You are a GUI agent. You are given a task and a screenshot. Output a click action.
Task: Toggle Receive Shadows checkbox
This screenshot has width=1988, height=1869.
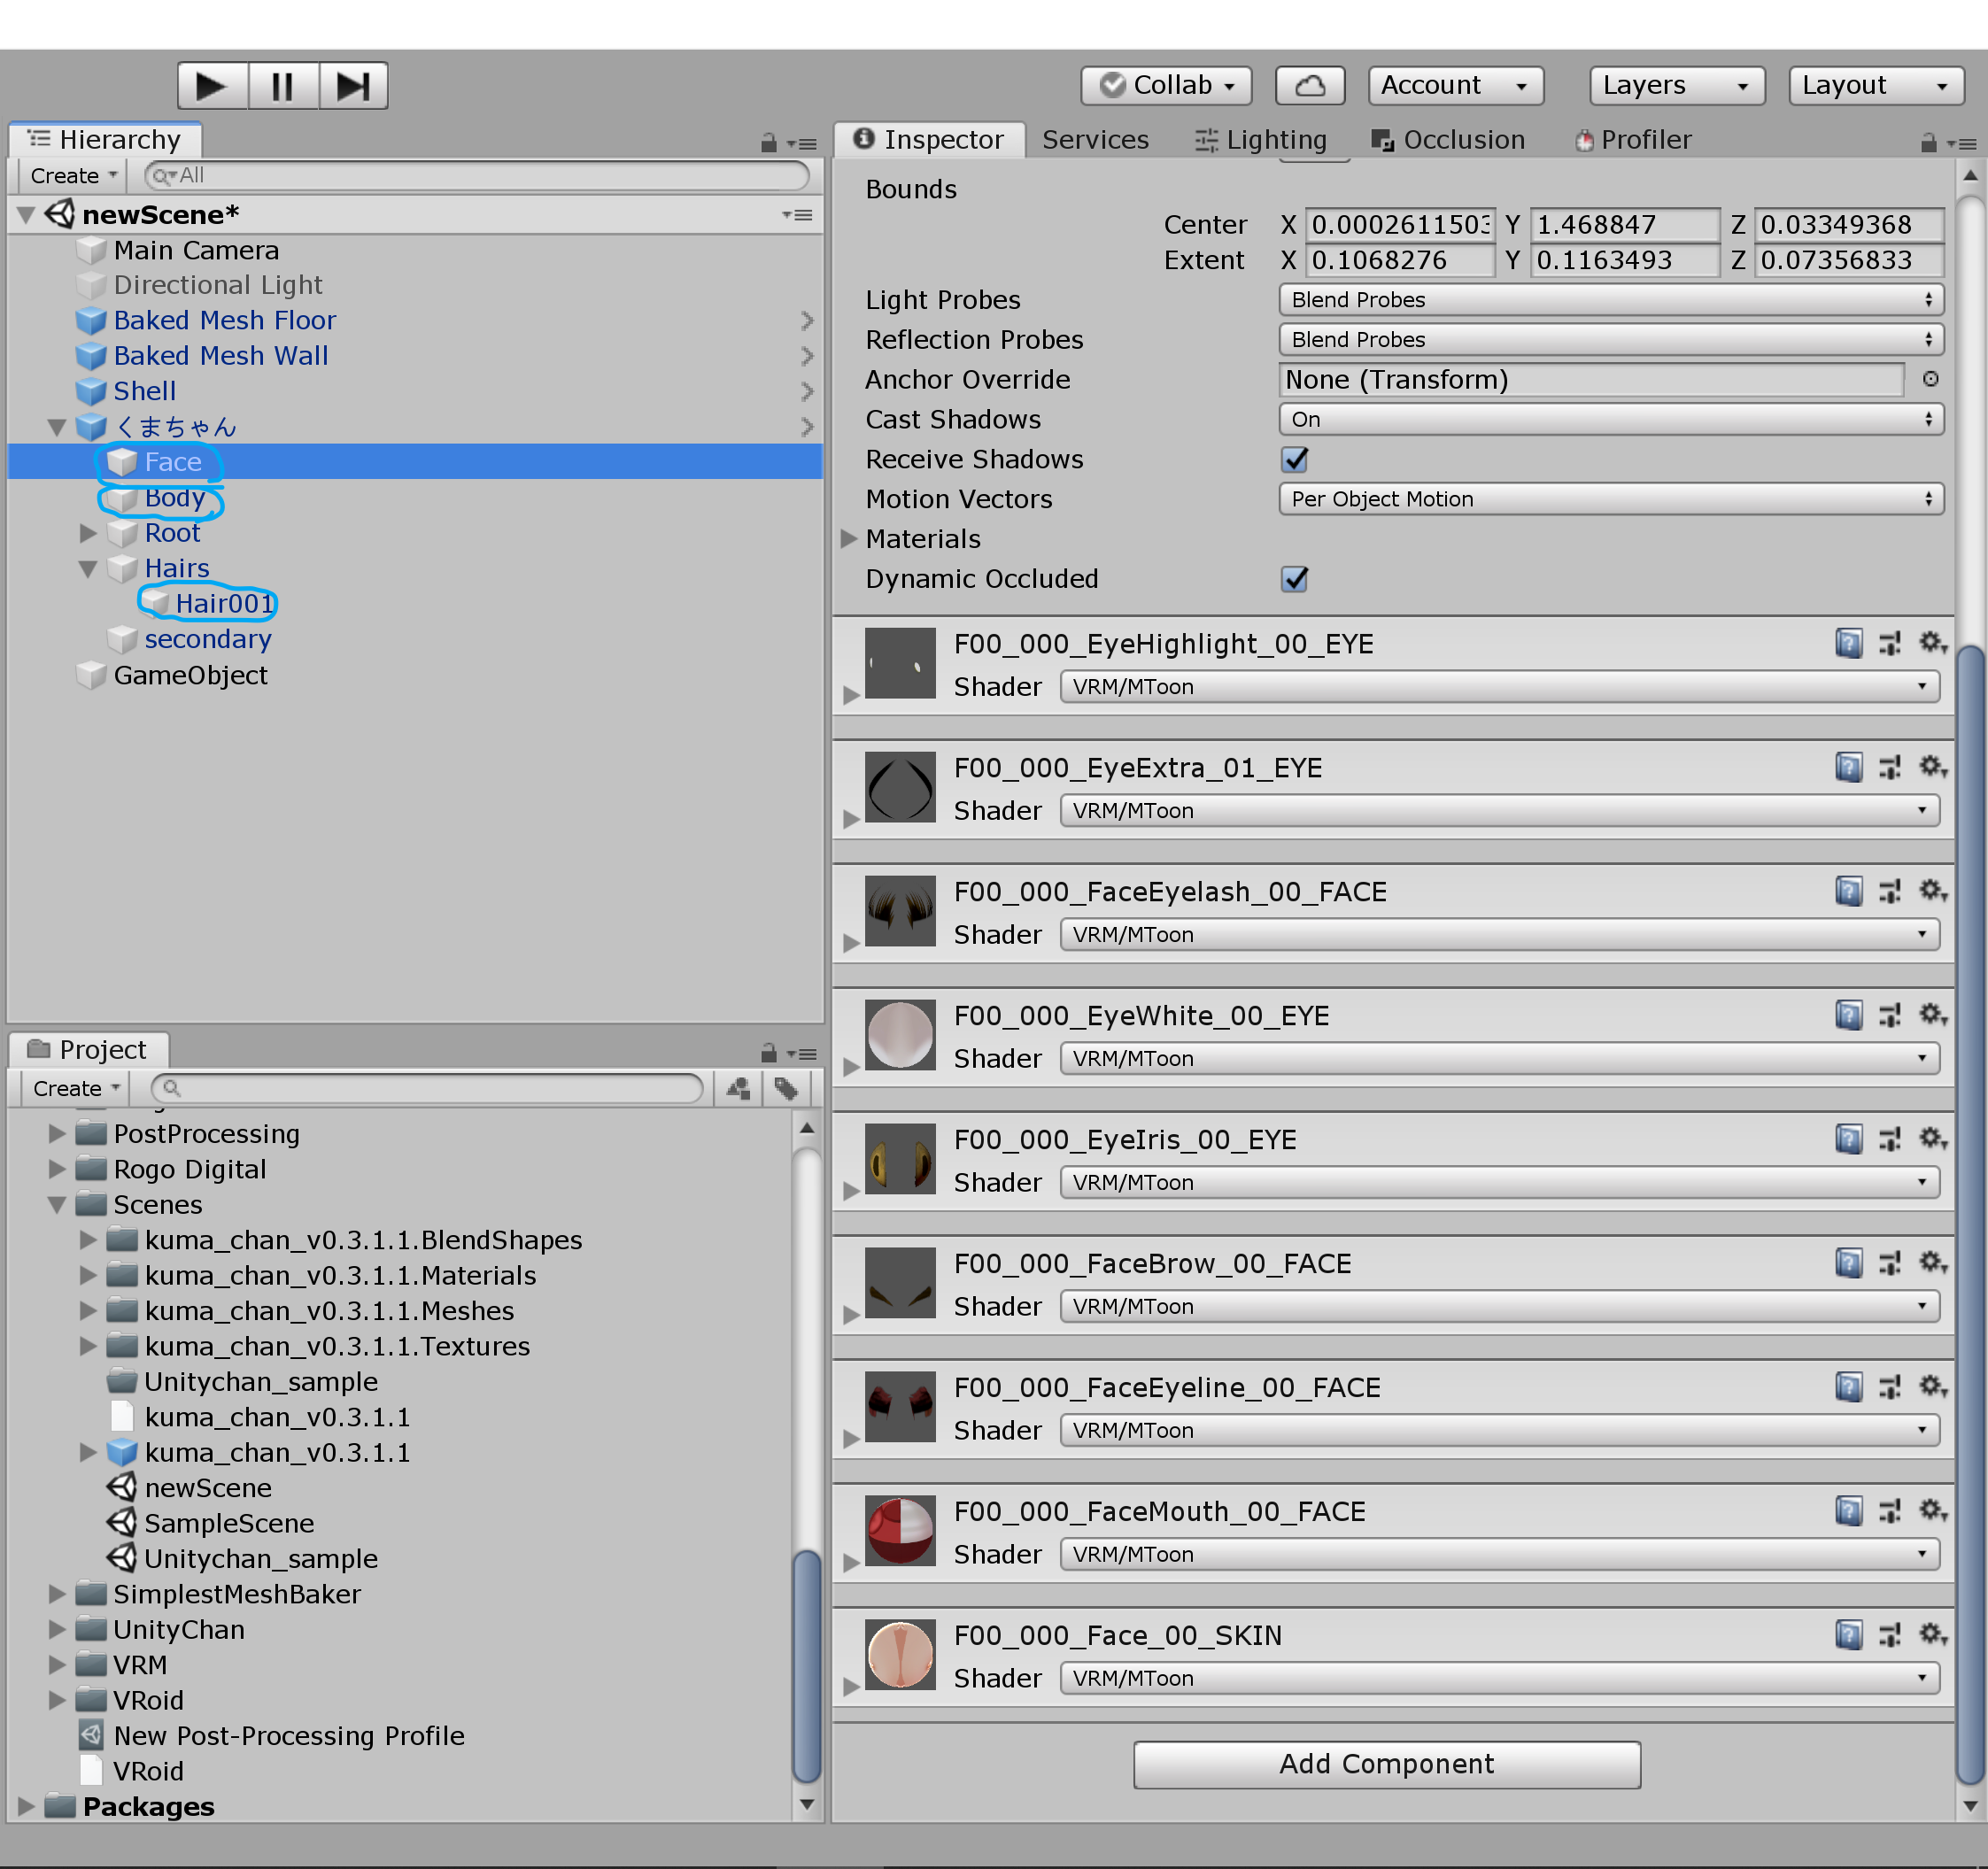[x=1294, y=459]
